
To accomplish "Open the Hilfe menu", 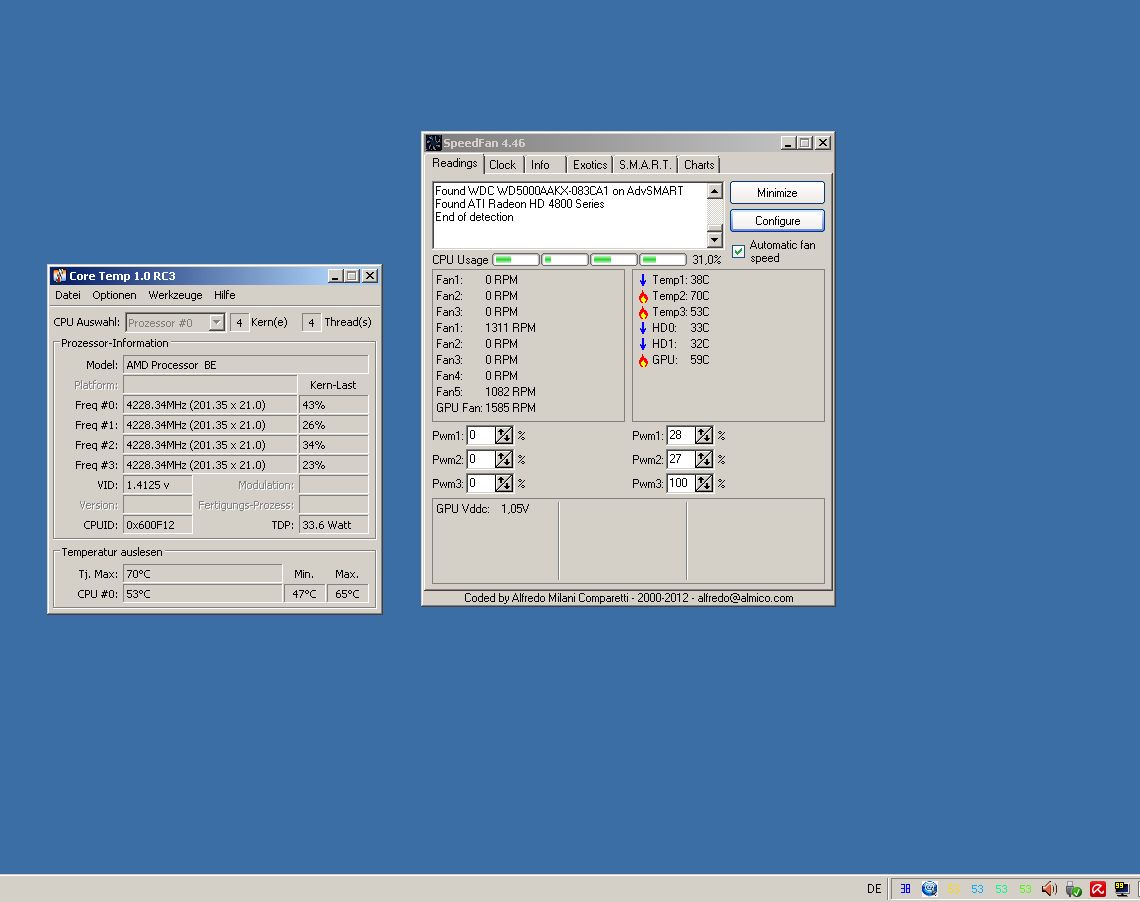I will point(225,295).
